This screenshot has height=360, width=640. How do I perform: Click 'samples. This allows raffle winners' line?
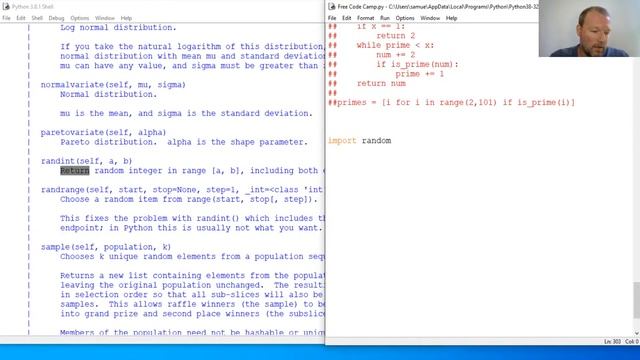(x=192, y=304)
